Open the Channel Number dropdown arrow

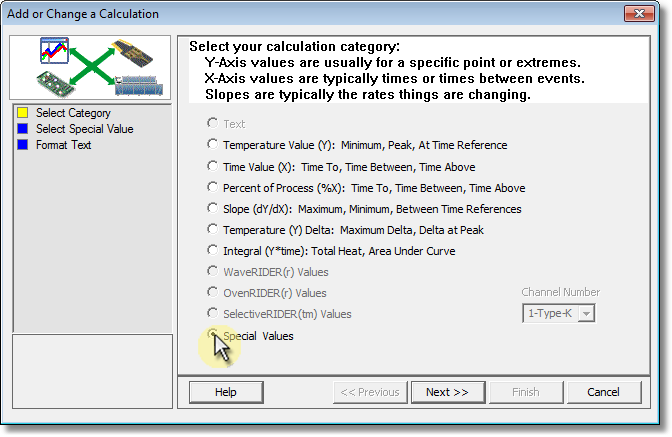point(586,314)
